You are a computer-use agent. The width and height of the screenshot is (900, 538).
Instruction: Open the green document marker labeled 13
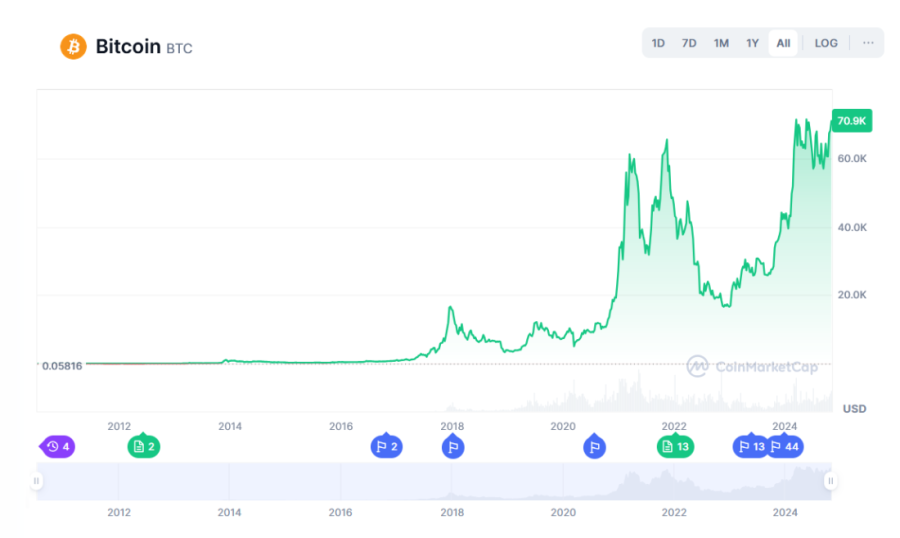(x=675, y=446)
